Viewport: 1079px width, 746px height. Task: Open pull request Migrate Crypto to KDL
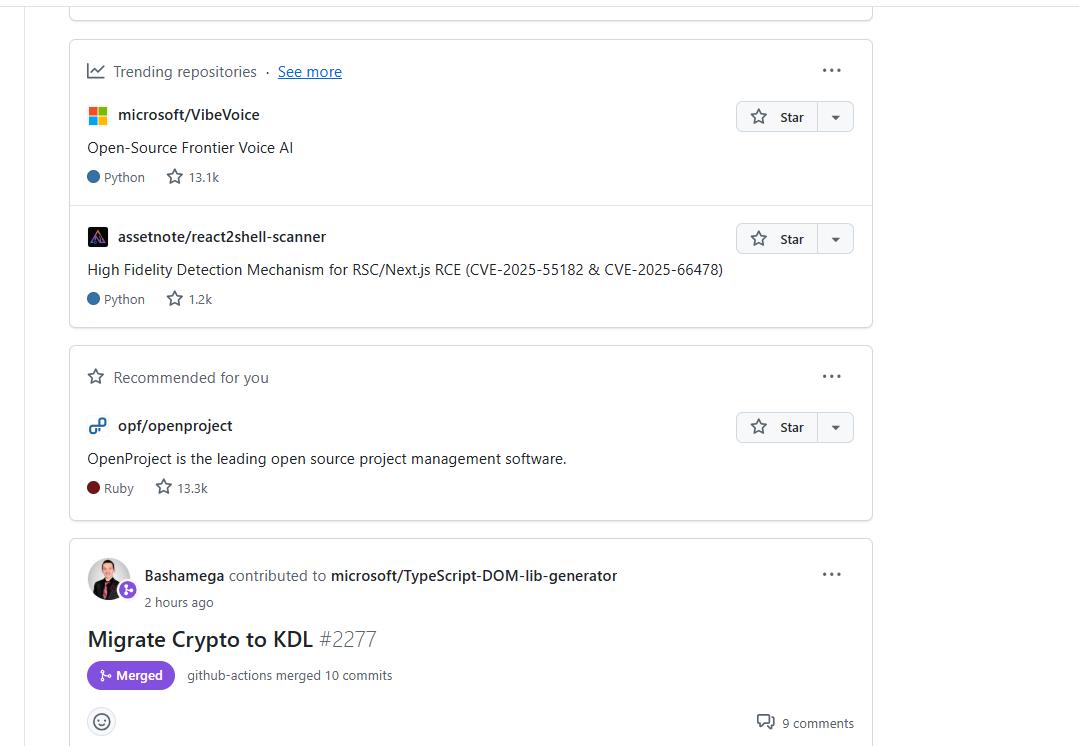click(200, 638)
